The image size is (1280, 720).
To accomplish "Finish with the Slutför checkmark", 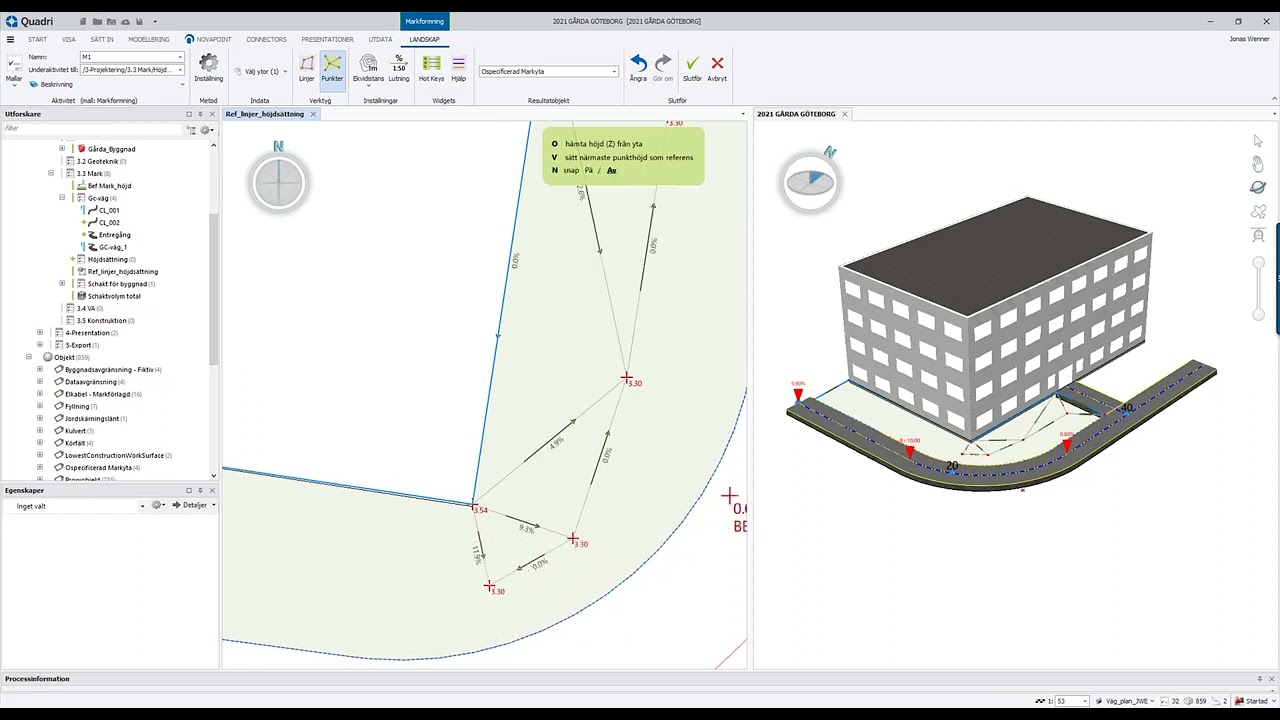I will [692, 68].
